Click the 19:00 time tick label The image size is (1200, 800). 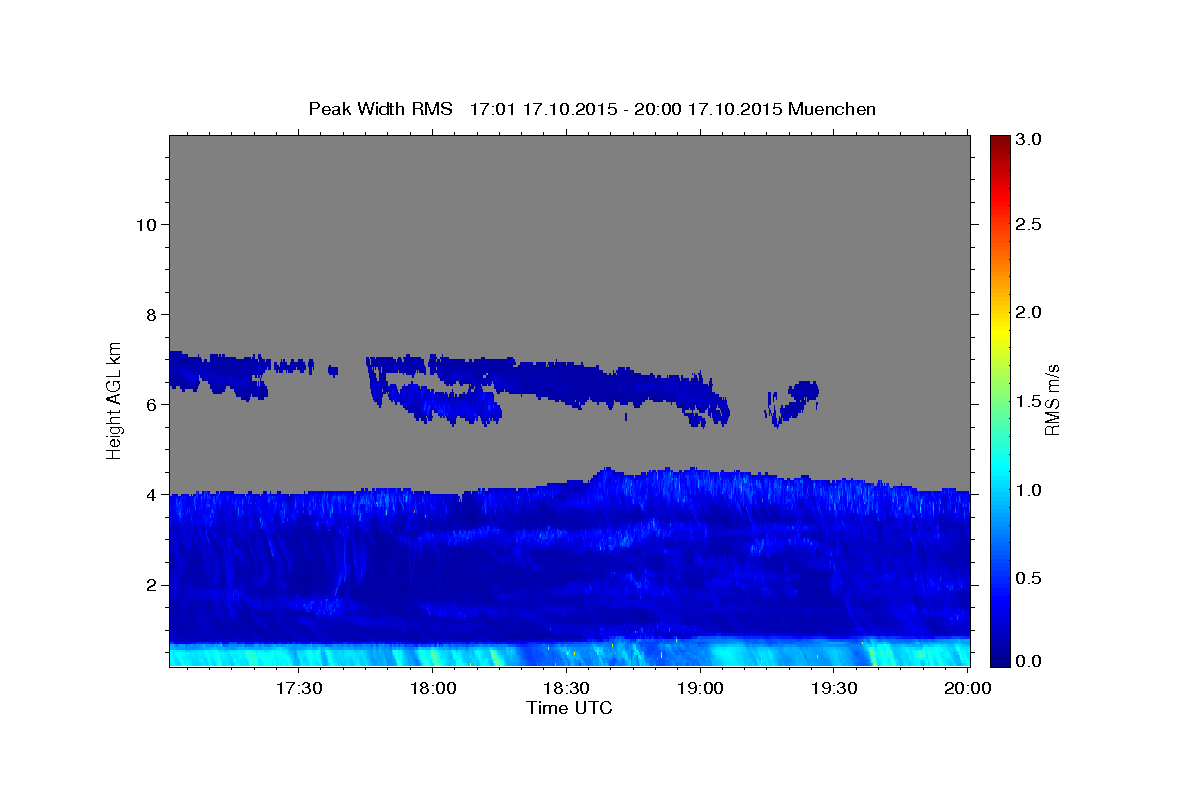point(700,689)
